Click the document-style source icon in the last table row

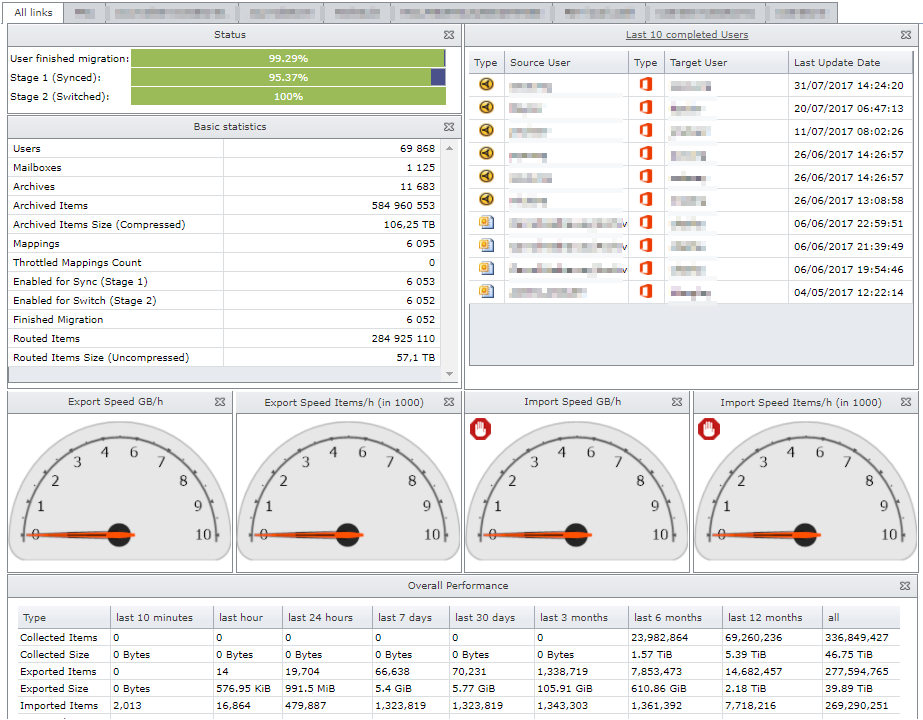coord(486,291)
